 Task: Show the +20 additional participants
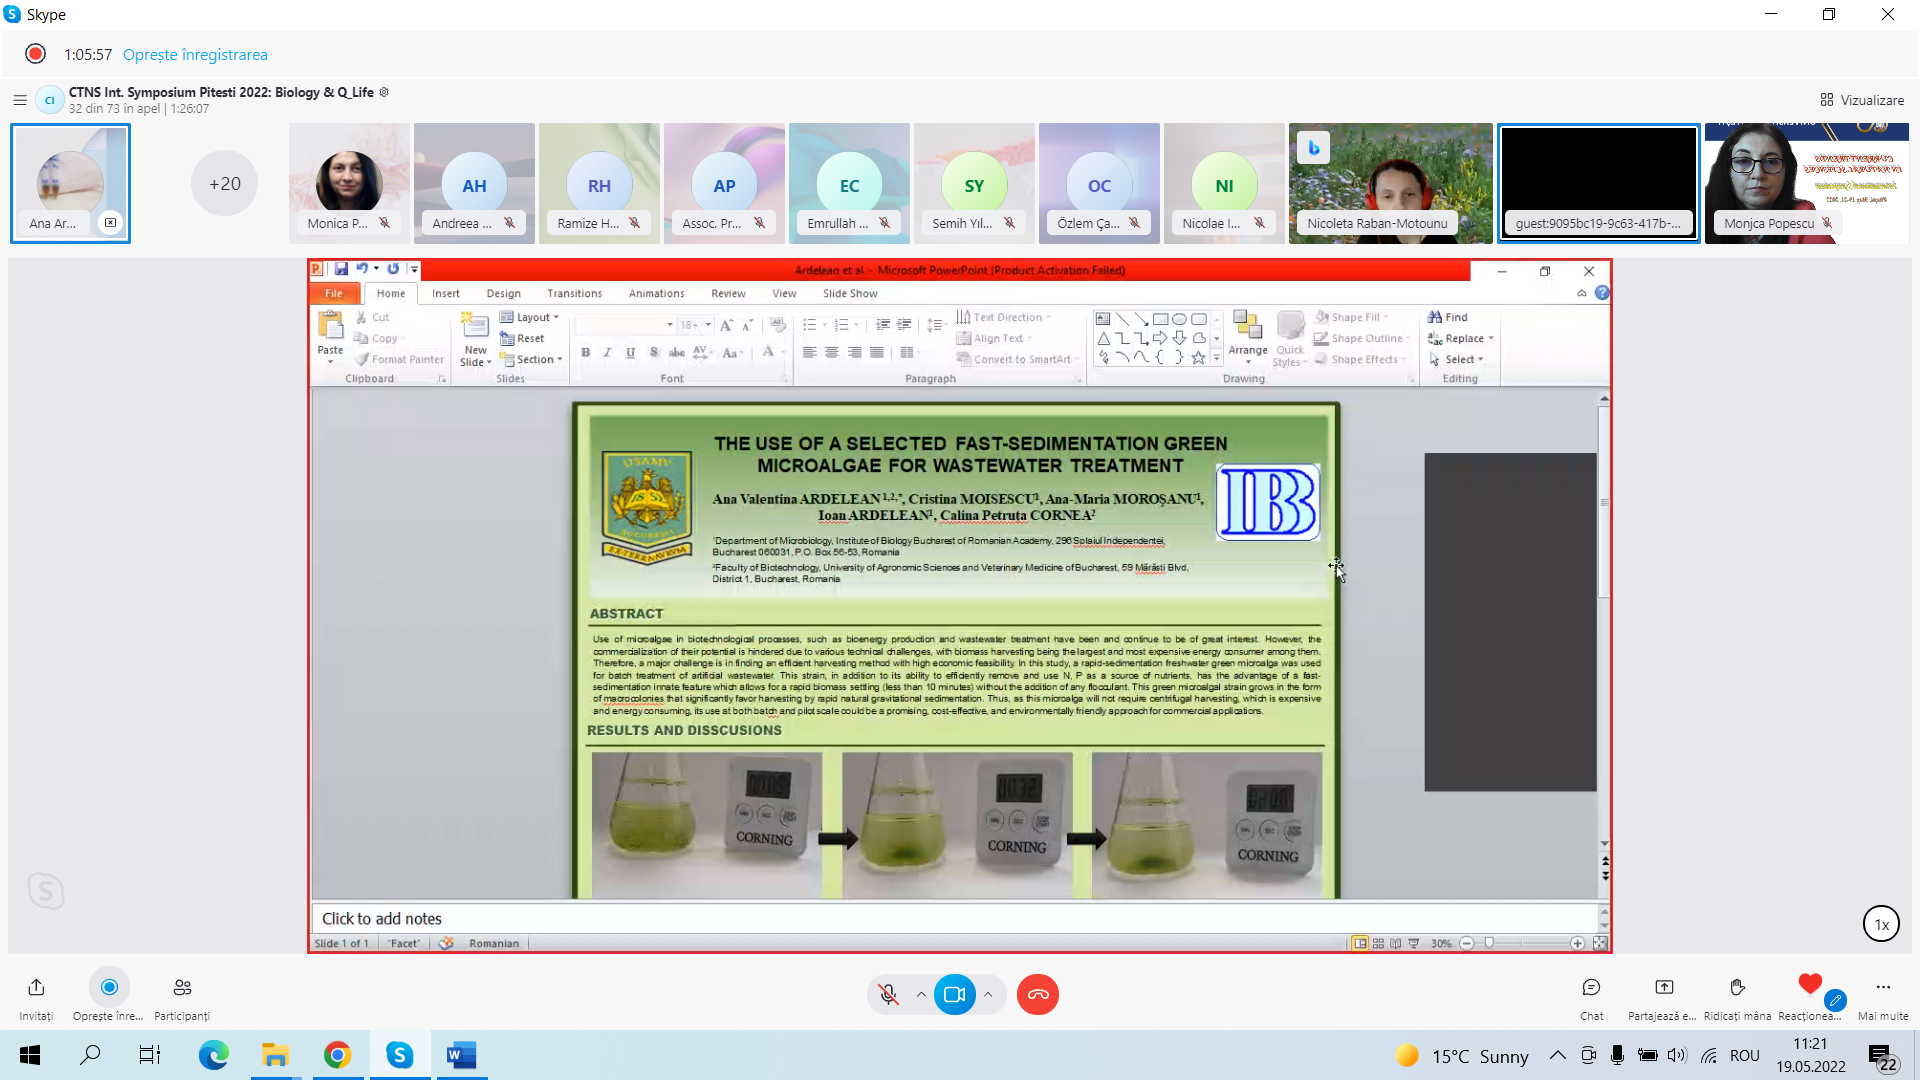[224, 183]
